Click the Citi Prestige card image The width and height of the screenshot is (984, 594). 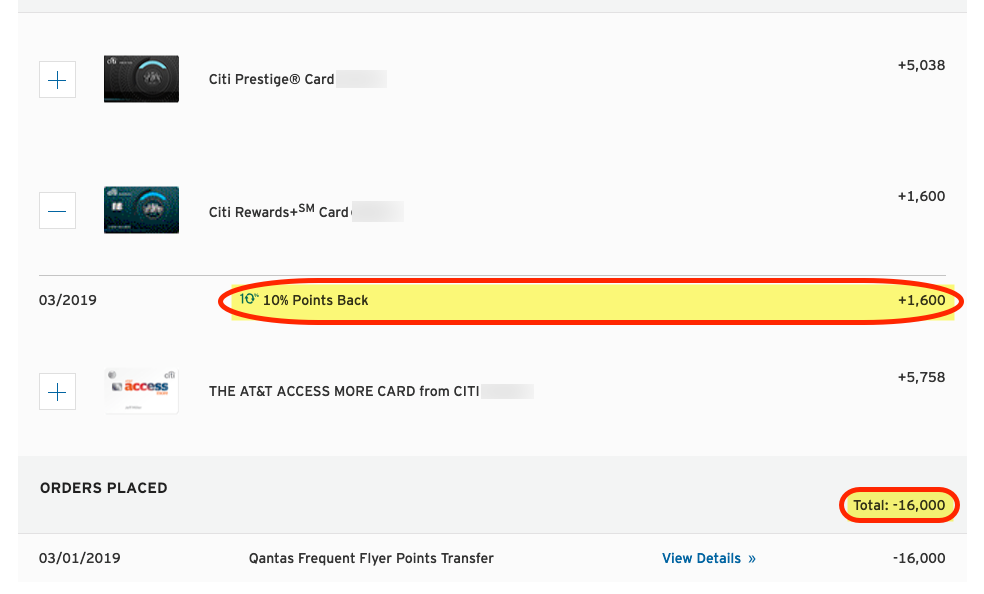tap(141, 79)
